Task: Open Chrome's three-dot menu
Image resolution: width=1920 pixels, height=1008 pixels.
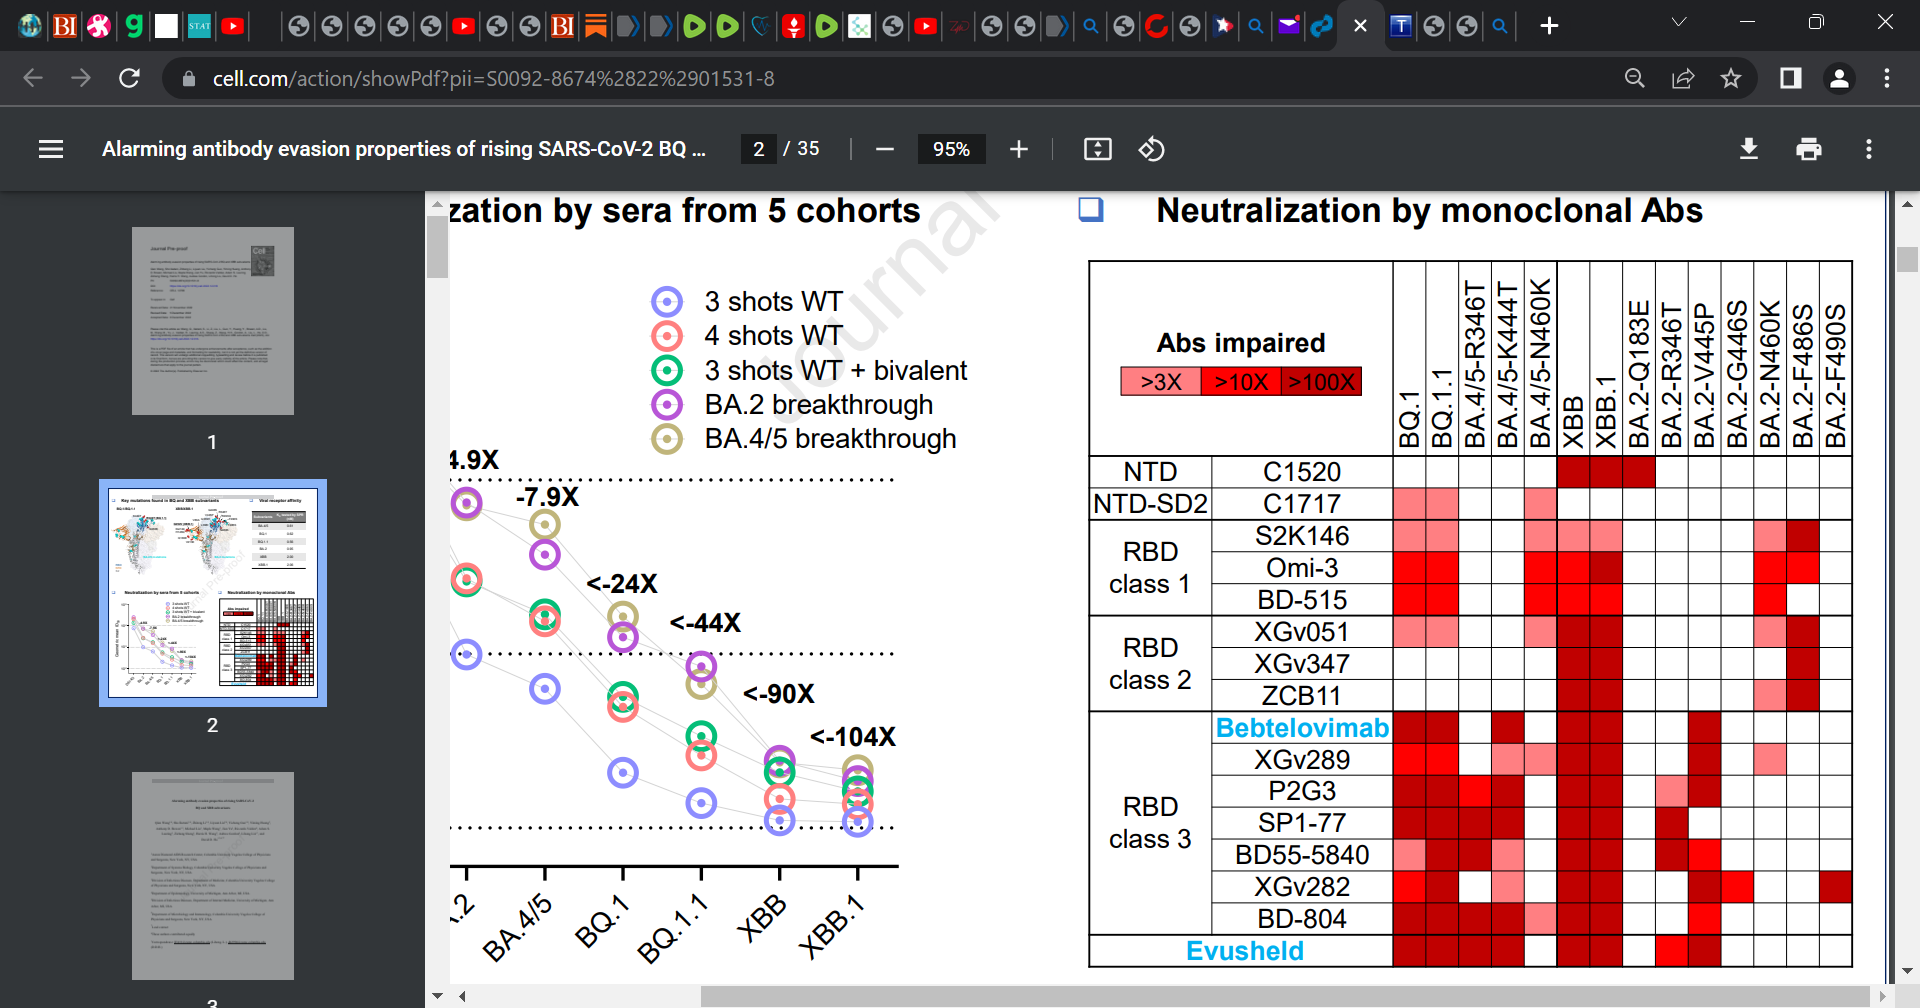Action: click(x=1887, y=78)
